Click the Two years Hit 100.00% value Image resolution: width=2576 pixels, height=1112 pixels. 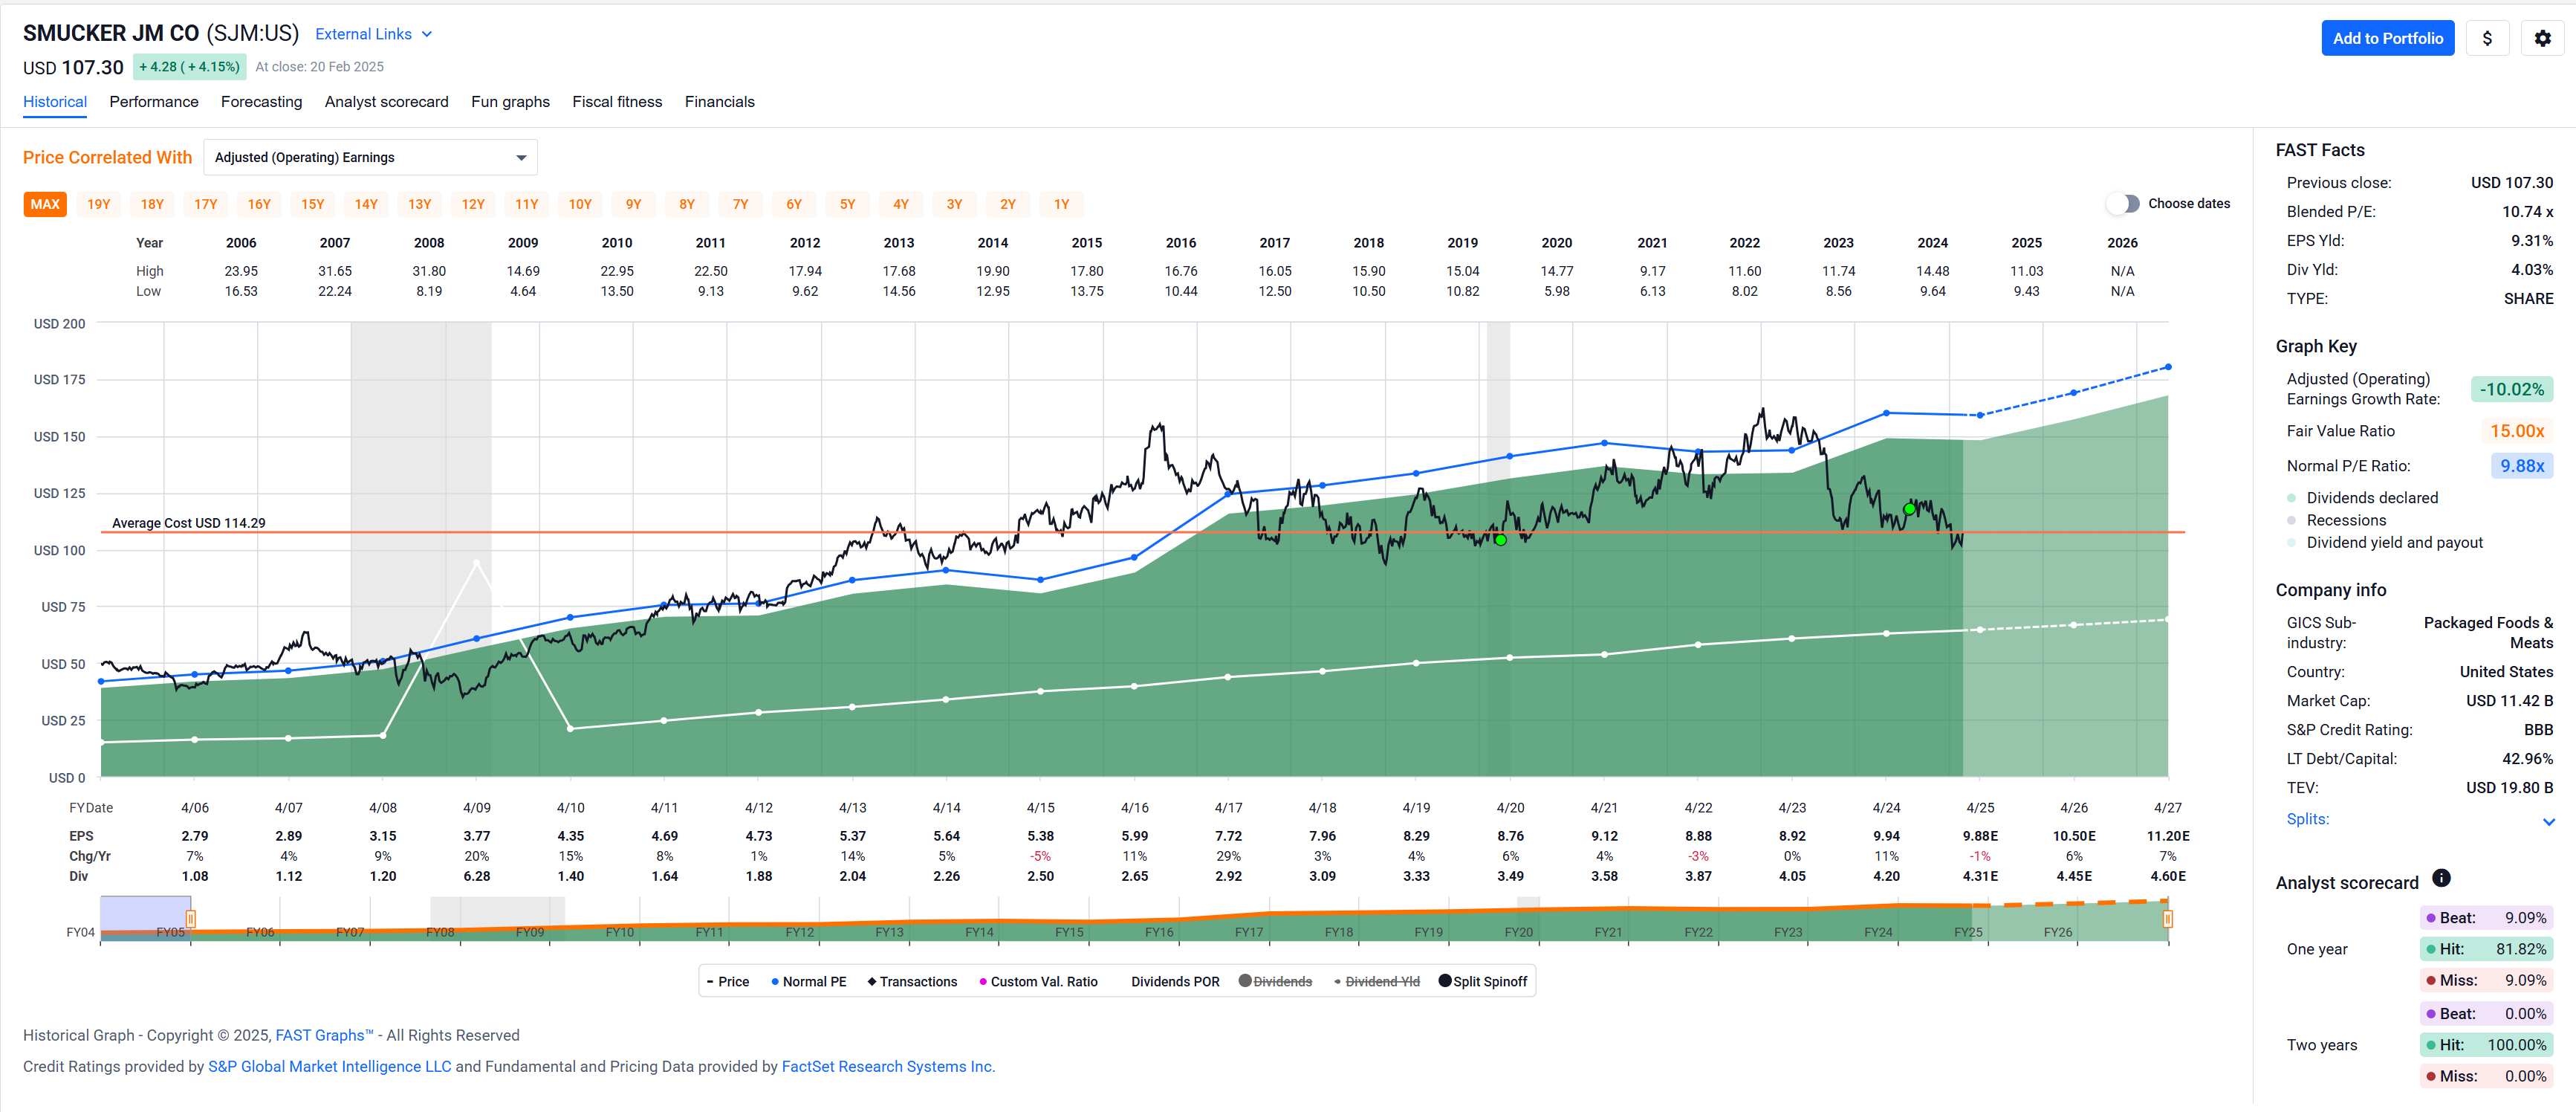(2486, 1045)
